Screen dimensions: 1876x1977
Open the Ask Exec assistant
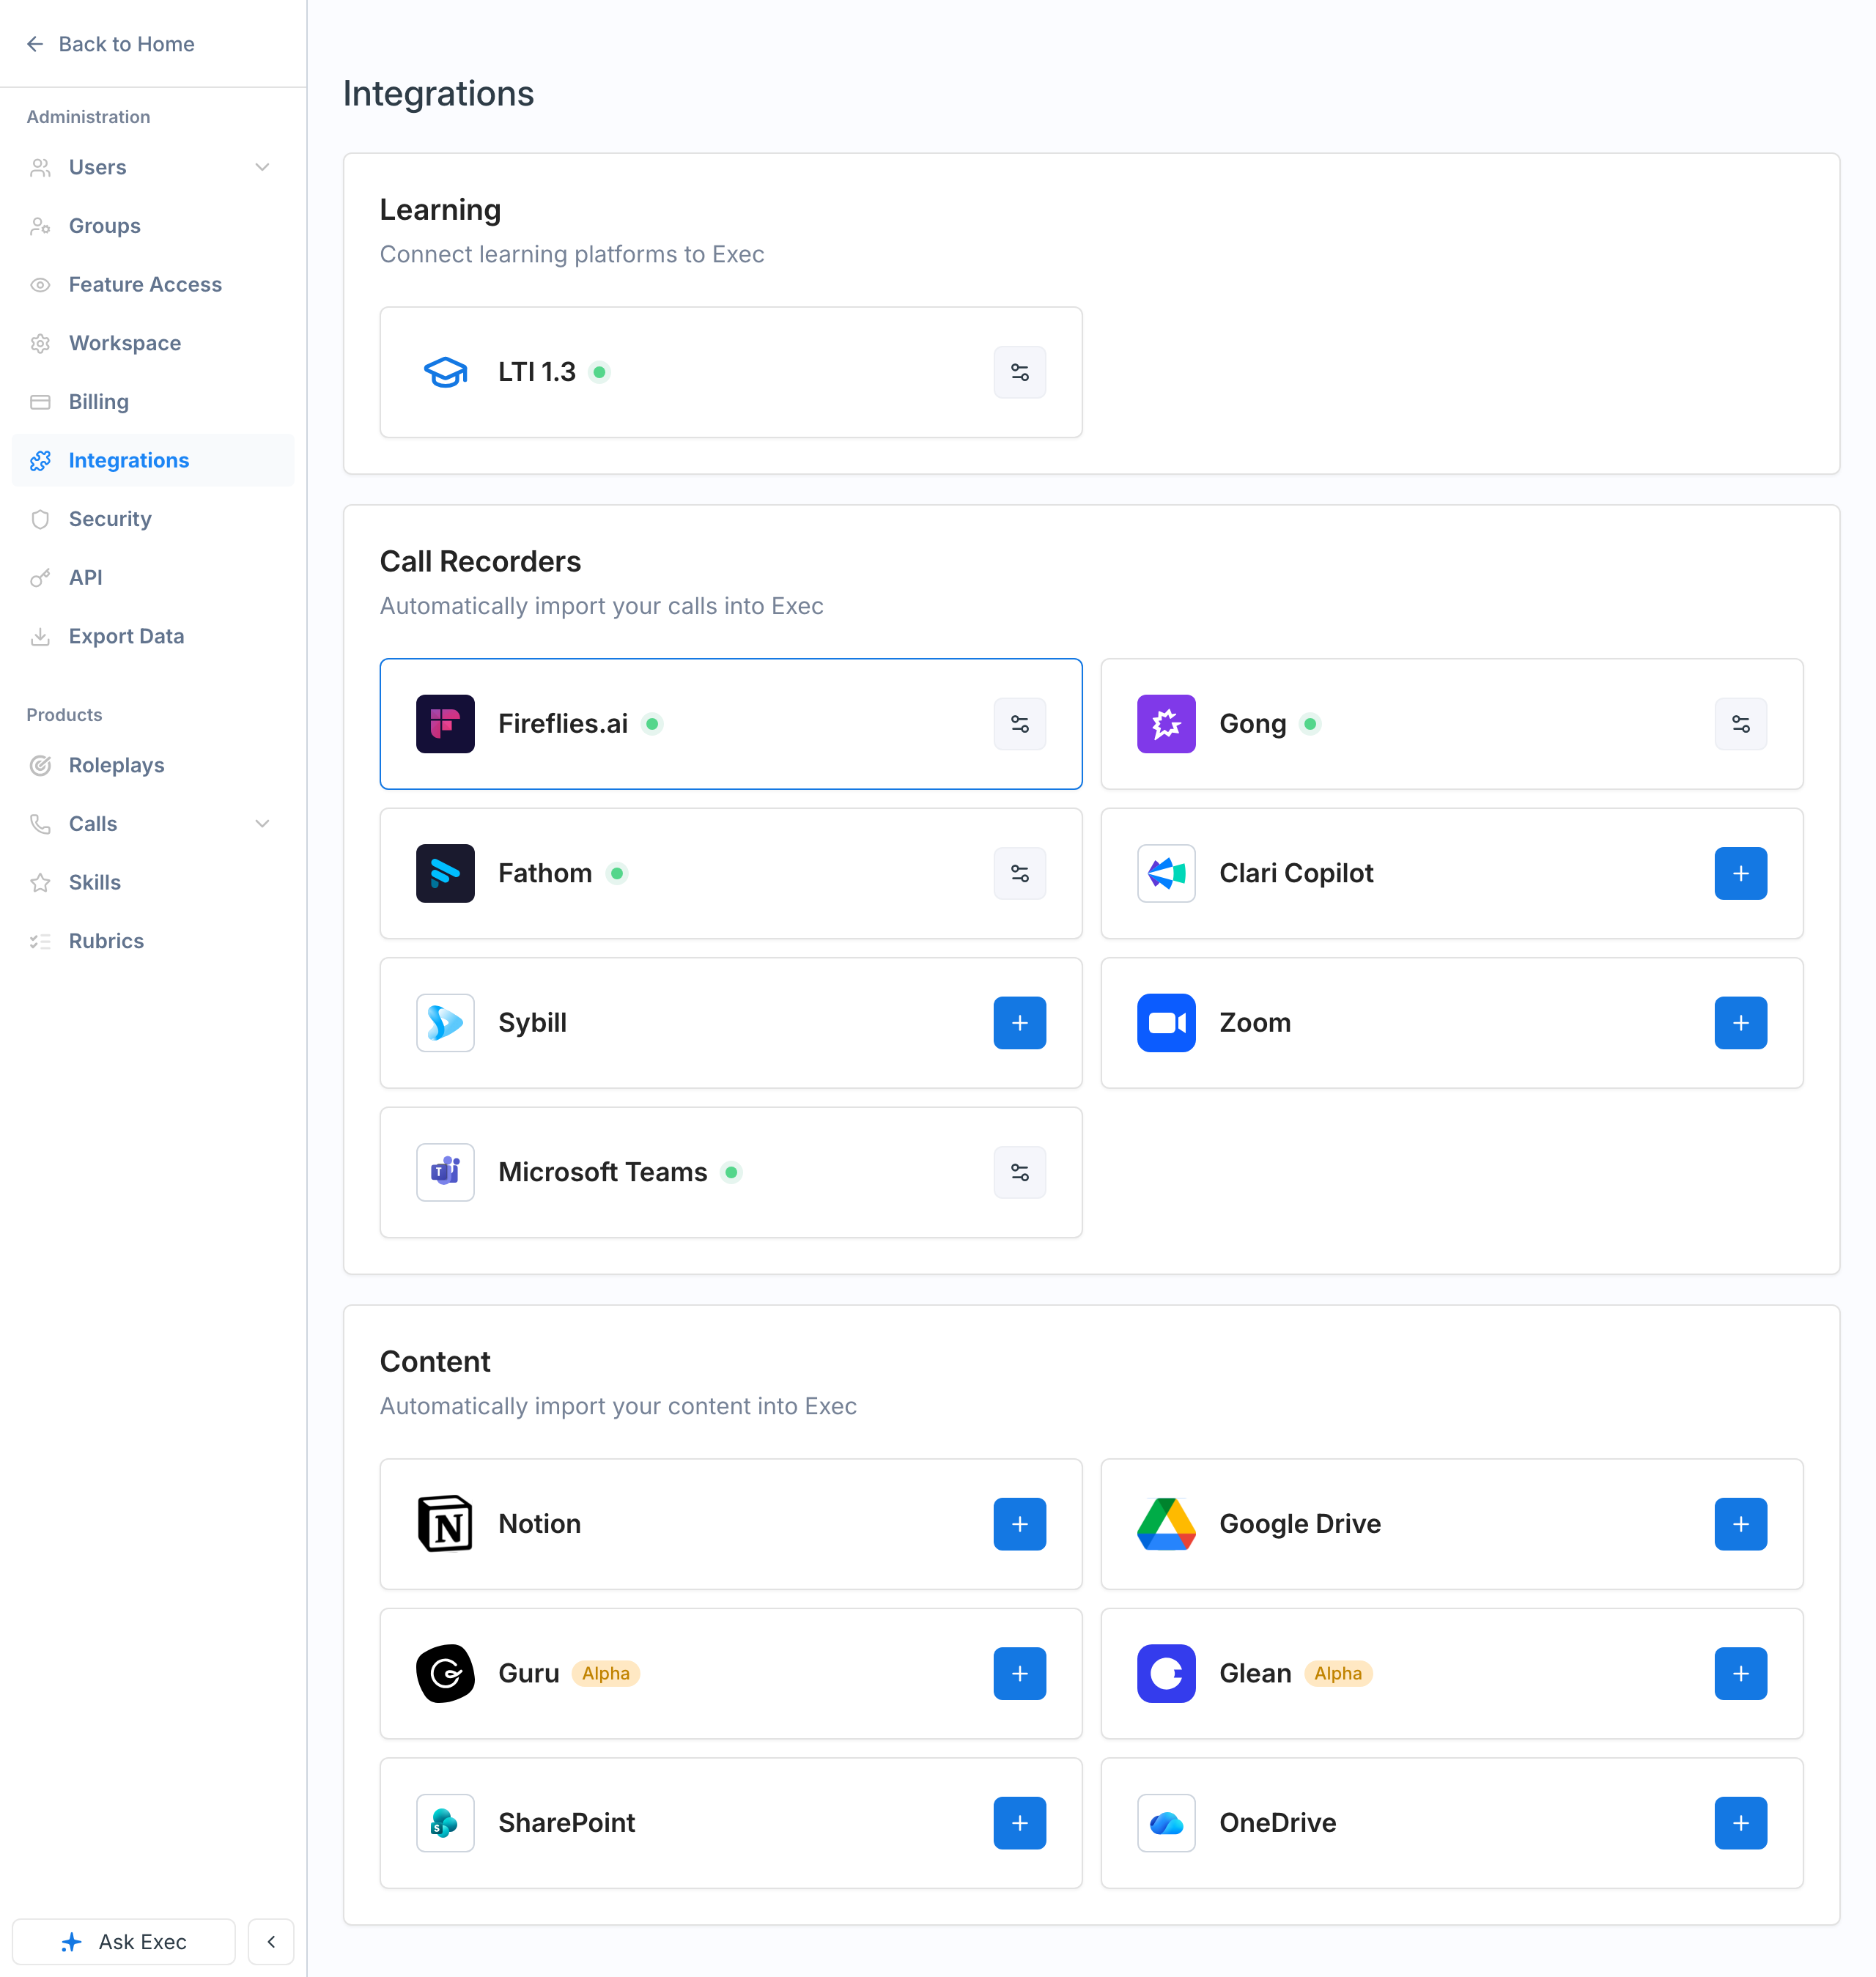coord(124,1942)
